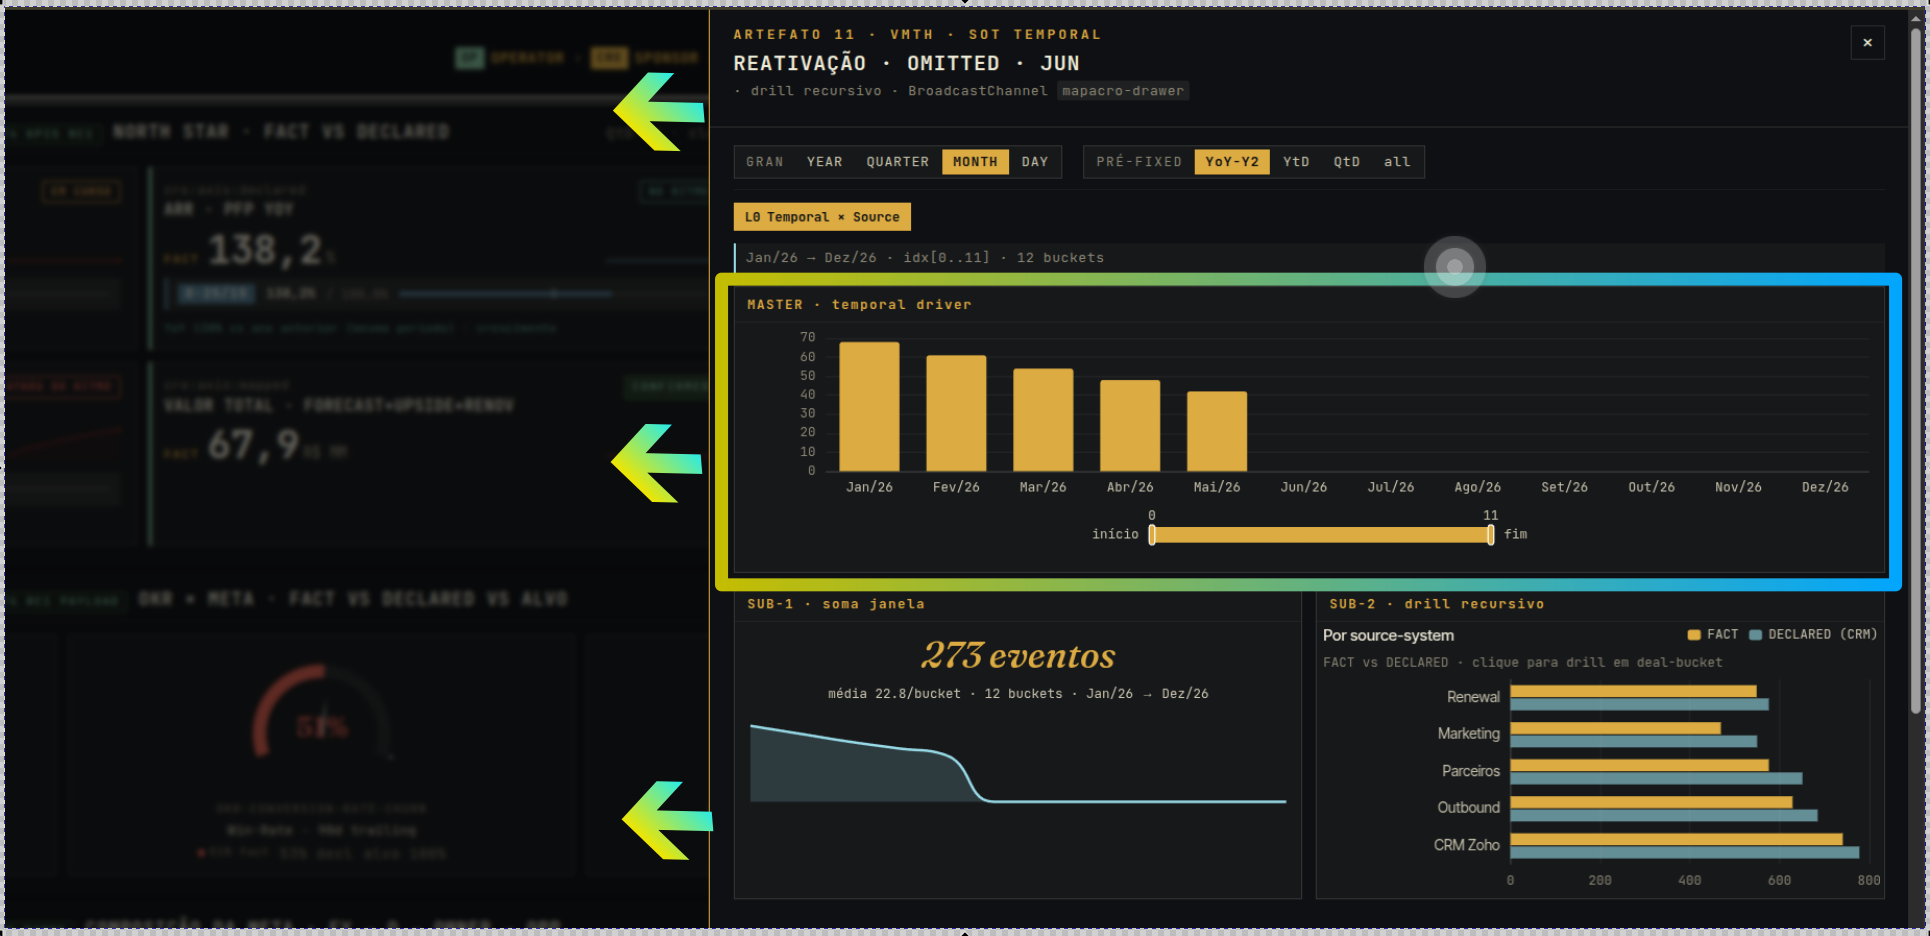Select the 'all' pre-fixed range

coord(1397,162)
